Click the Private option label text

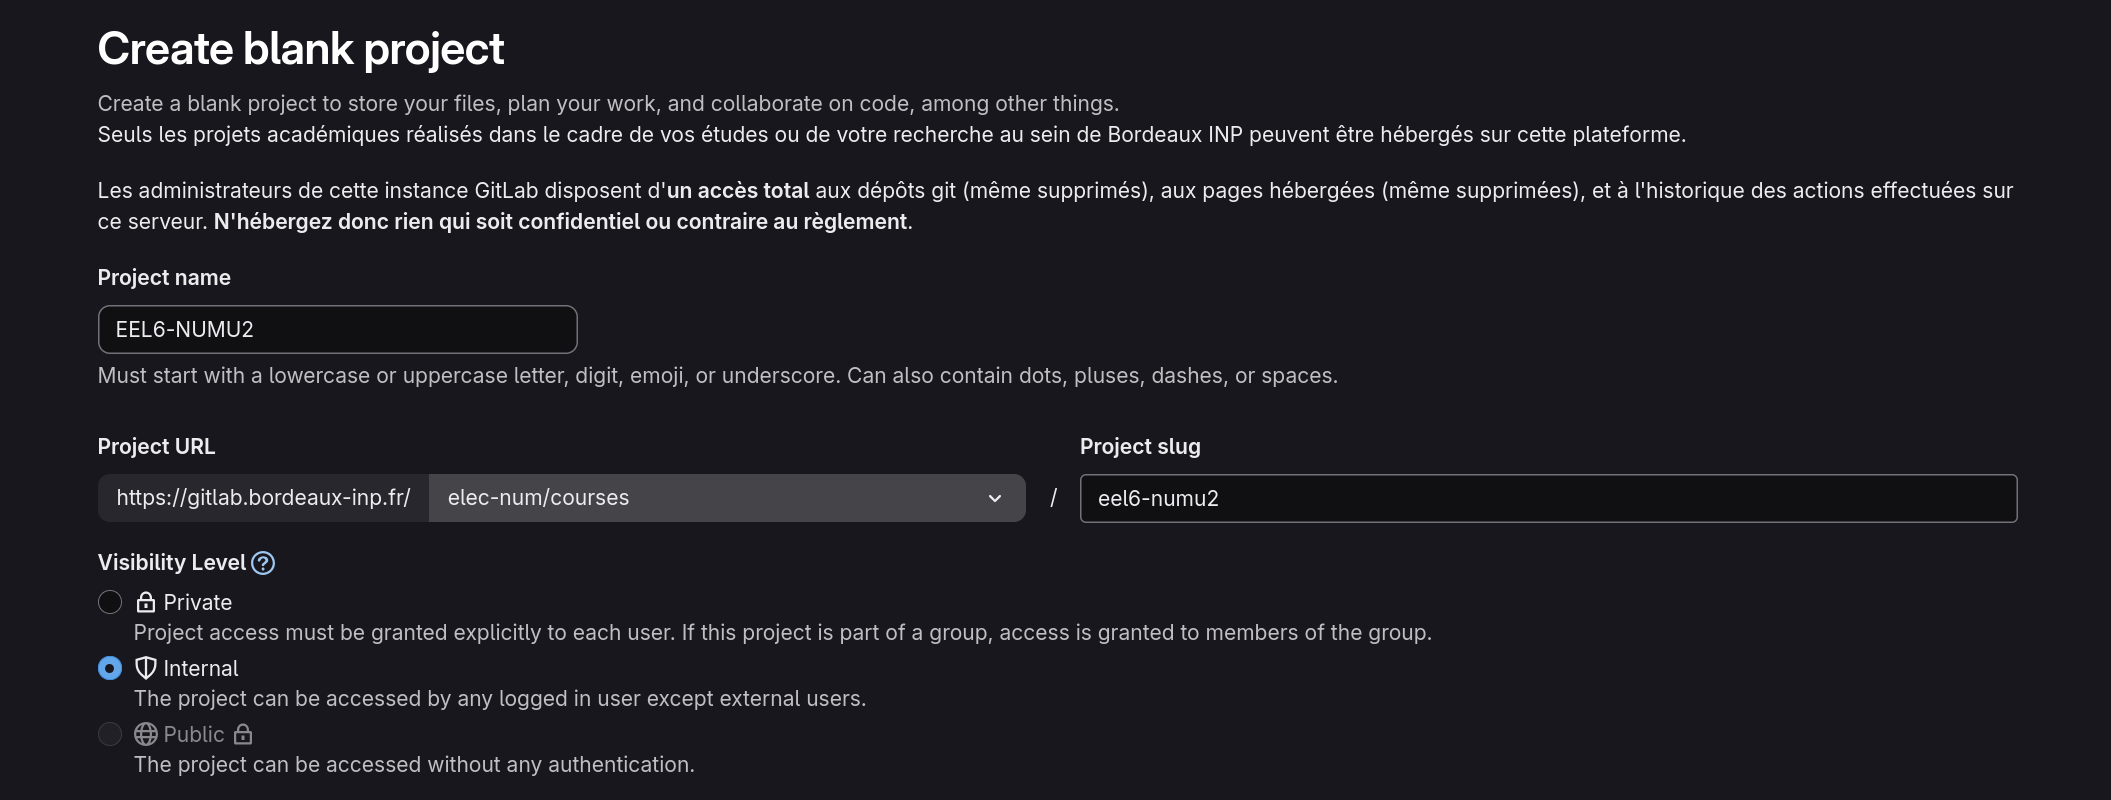198,602
